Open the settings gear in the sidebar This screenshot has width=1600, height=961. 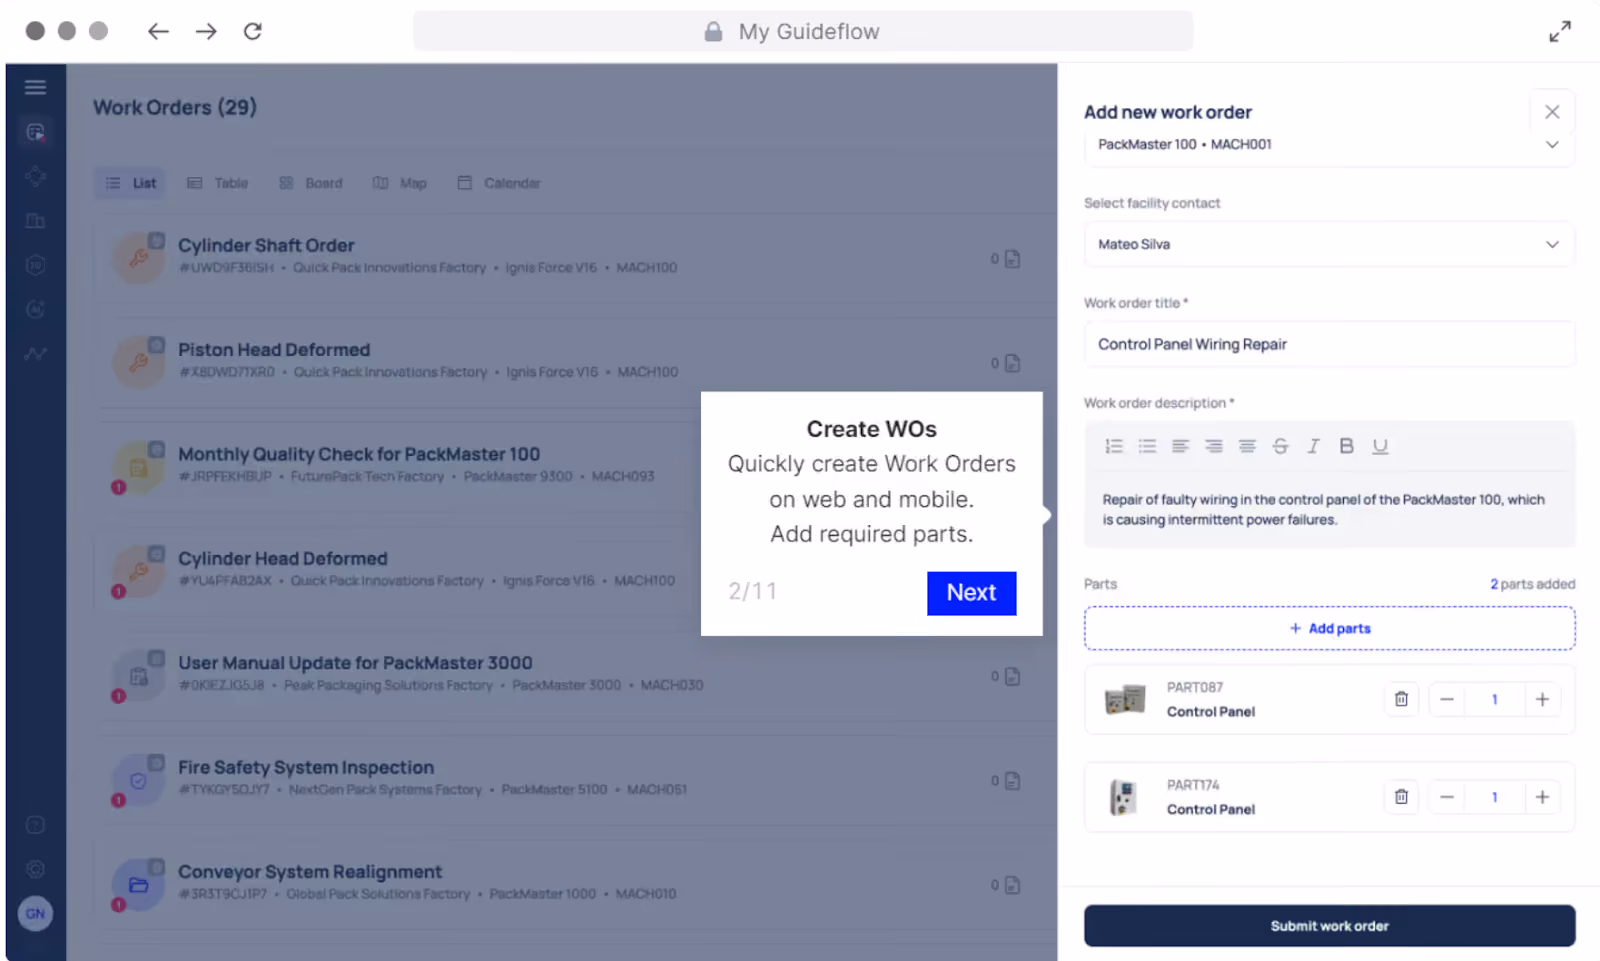coord(35,869)
